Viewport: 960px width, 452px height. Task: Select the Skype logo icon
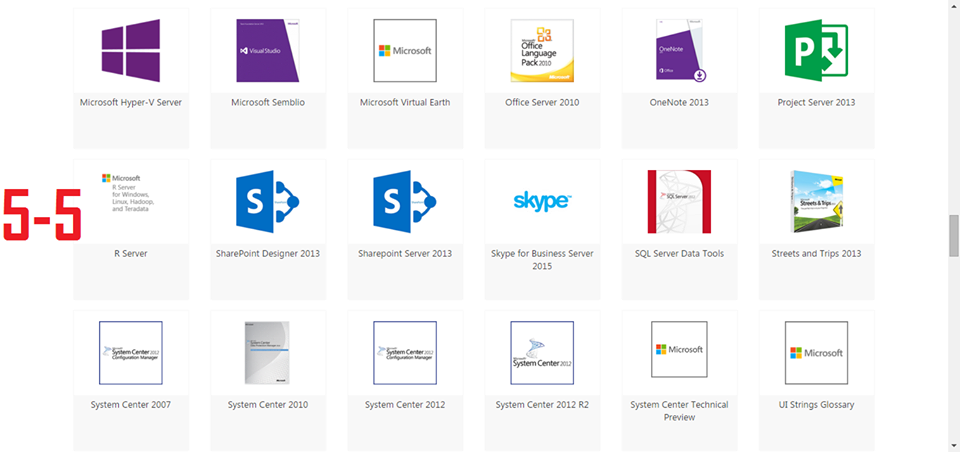542,201
